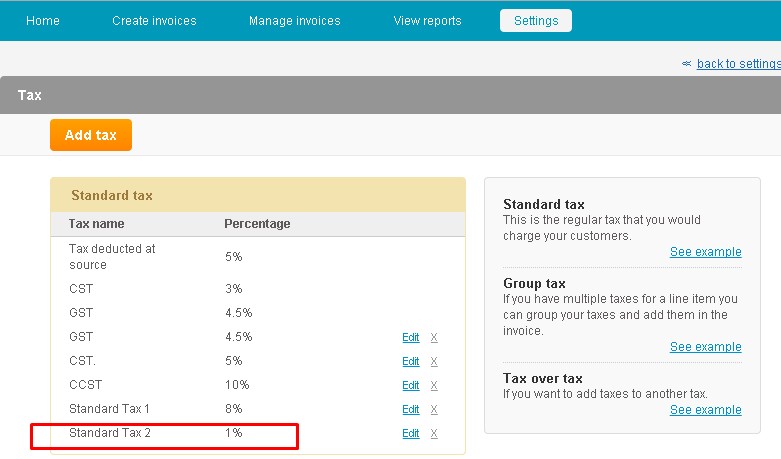Open the Settings tab
781x459 pixels.
(536, 21)
